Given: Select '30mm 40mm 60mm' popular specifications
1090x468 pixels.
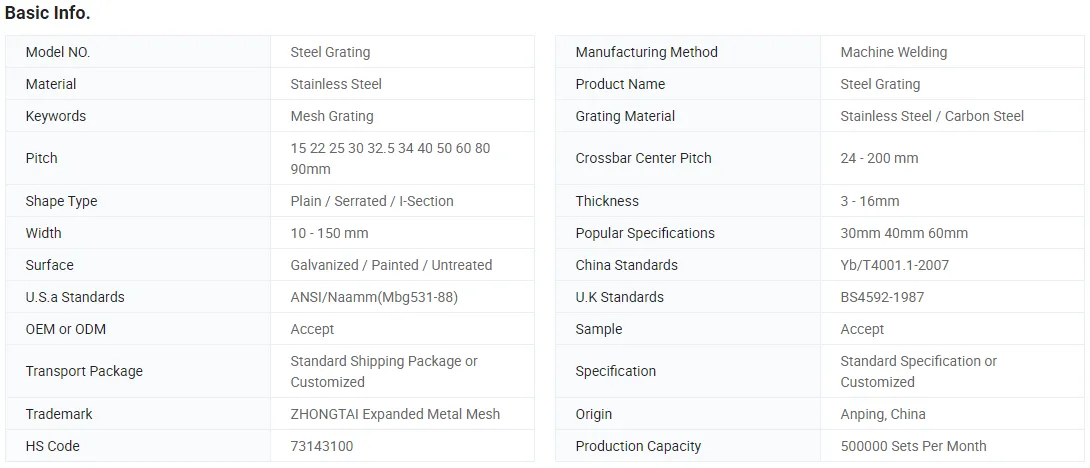Looking at the screenshot, I should tap(904, 233).
